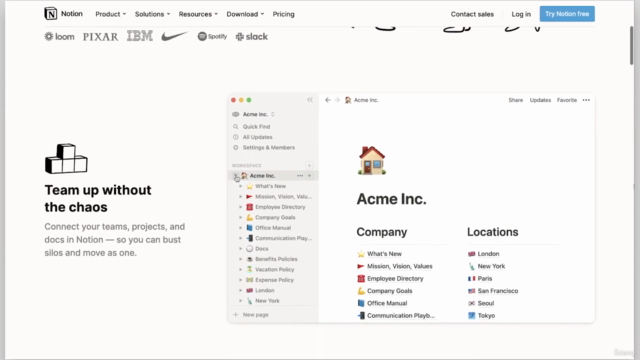Open the Solutions dropdown menu
The height and width of the screenshot is (360, 640).
(152, 14)
